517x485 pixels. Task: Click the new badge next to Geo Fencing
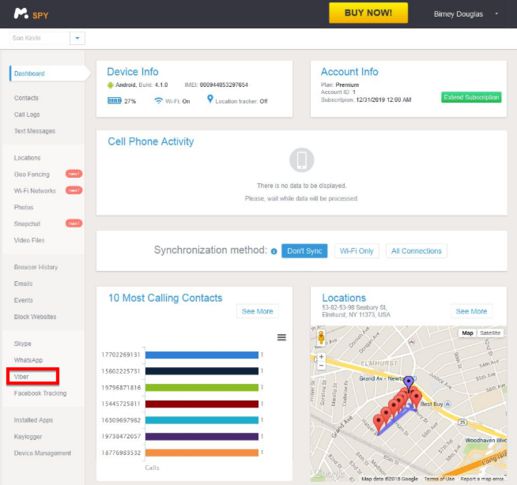(74, 174)
